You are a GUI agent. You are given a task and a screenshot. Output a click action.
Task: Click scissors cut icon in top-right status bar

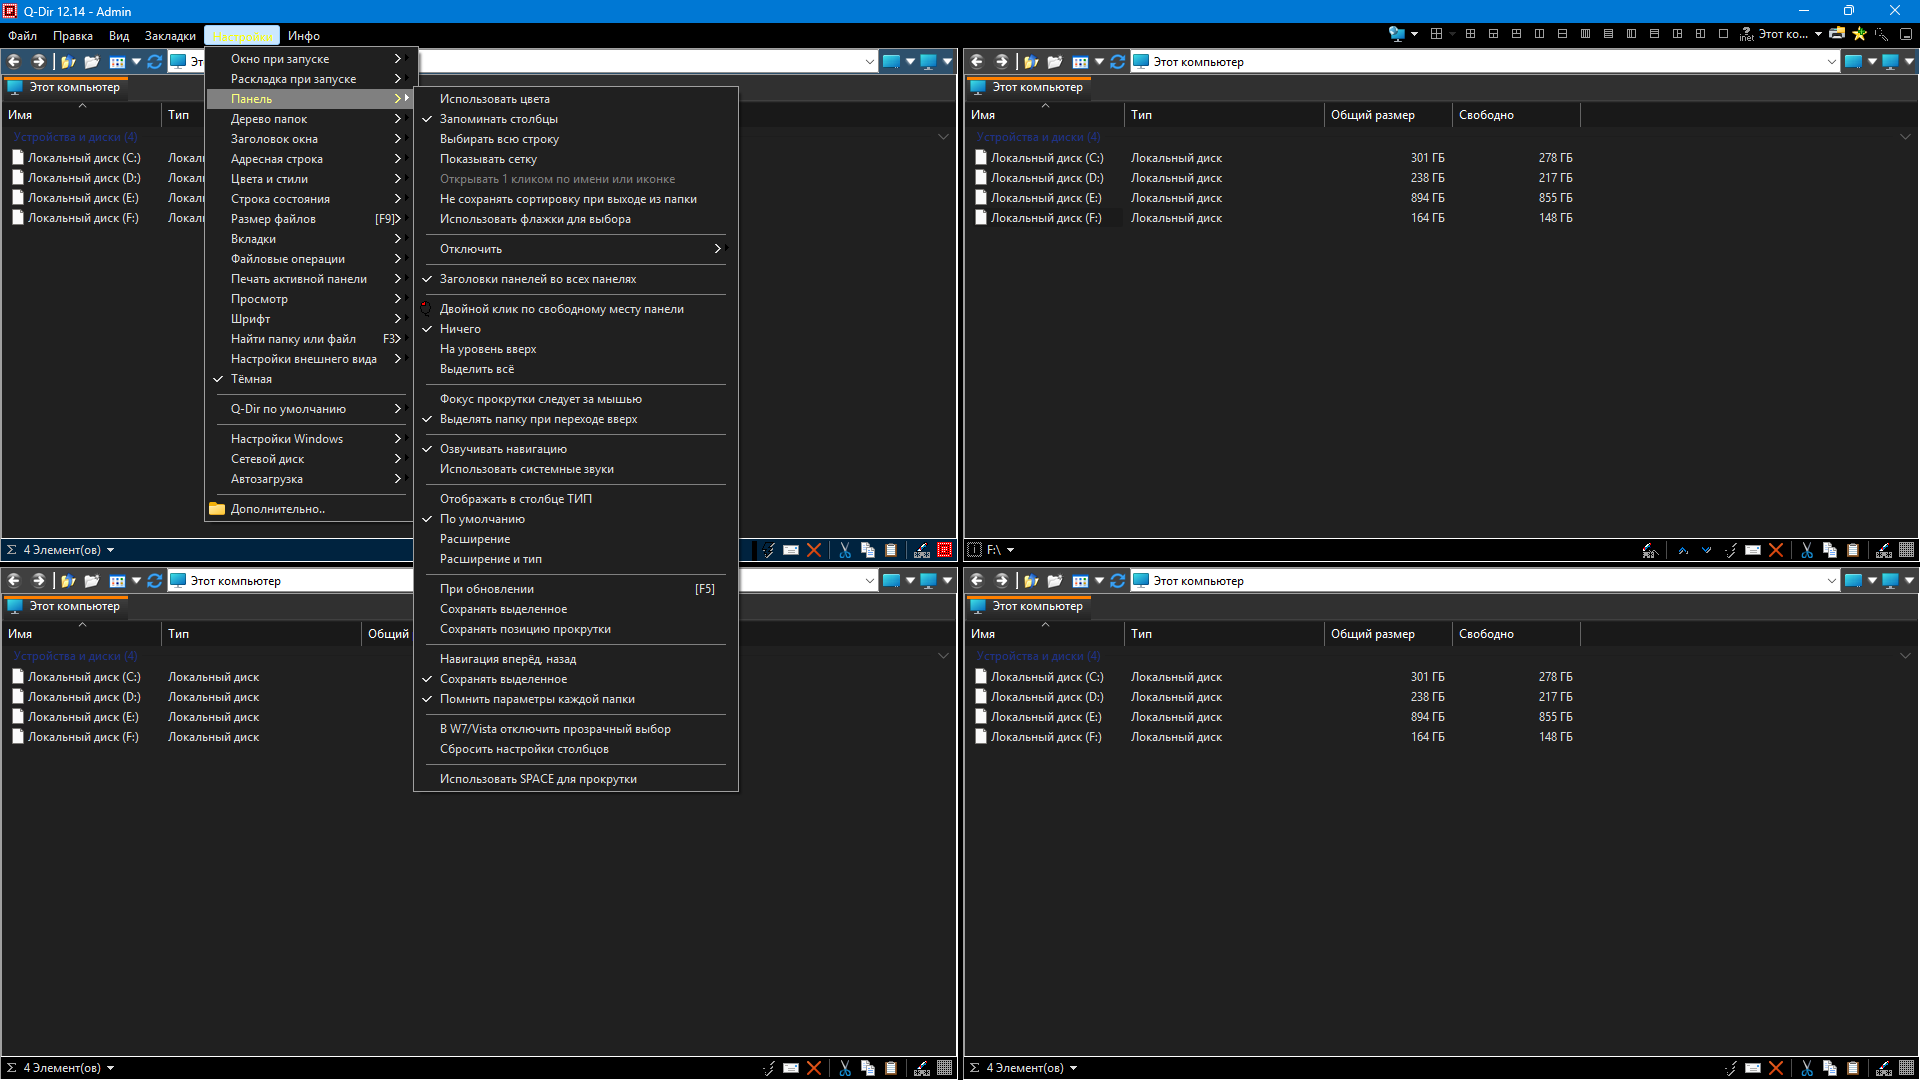click(1807, 550)
